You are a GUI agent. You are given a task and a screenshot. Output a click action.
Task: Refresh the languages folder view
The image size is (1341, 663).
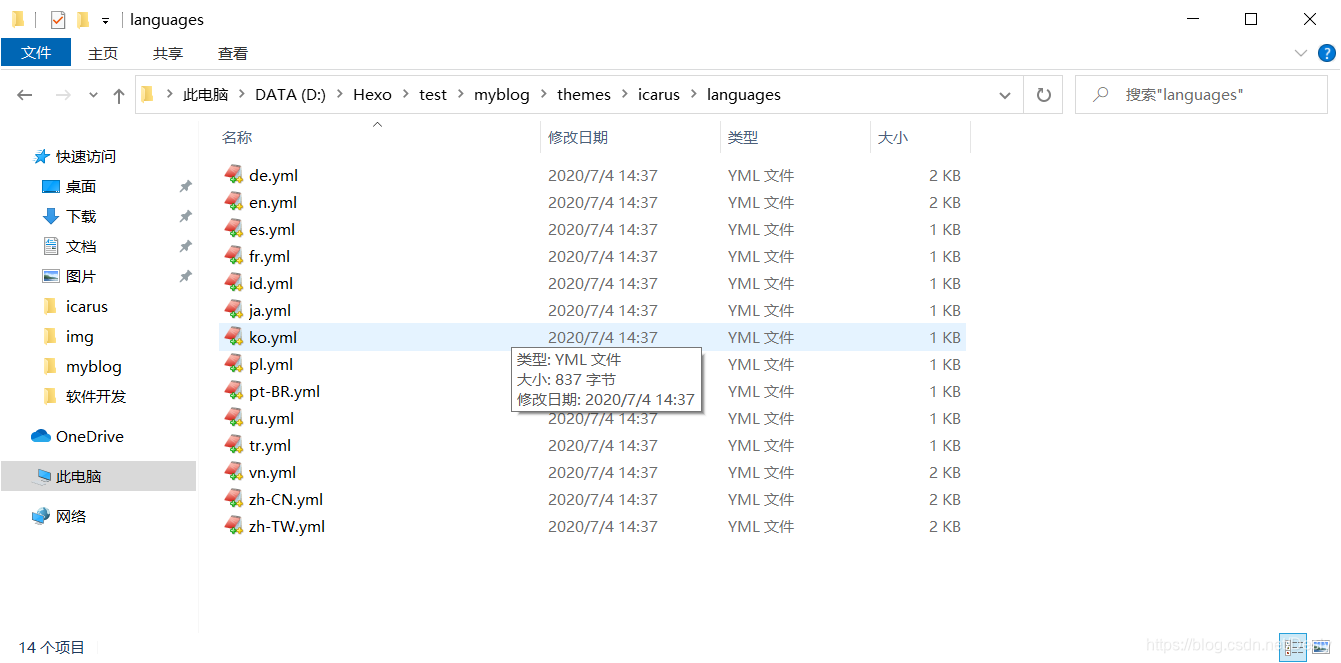click(x=1044, y=95)
